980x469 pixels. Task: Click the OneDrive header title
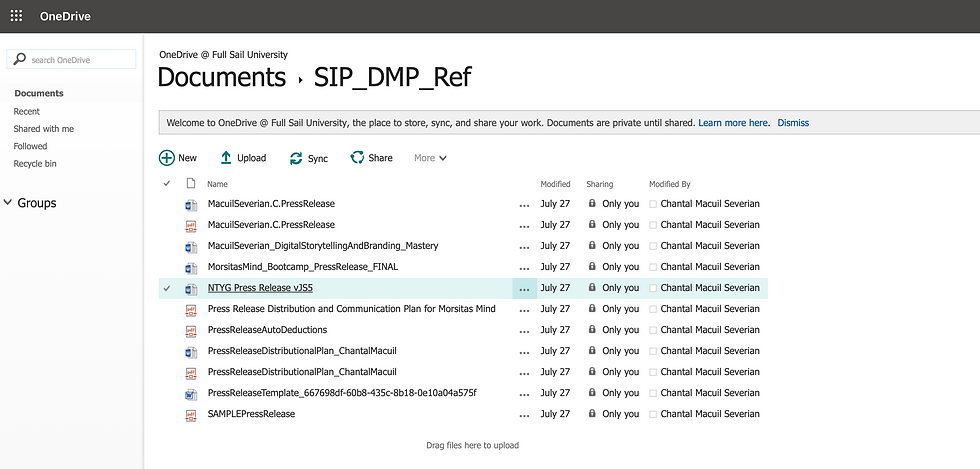pos(65,16)
